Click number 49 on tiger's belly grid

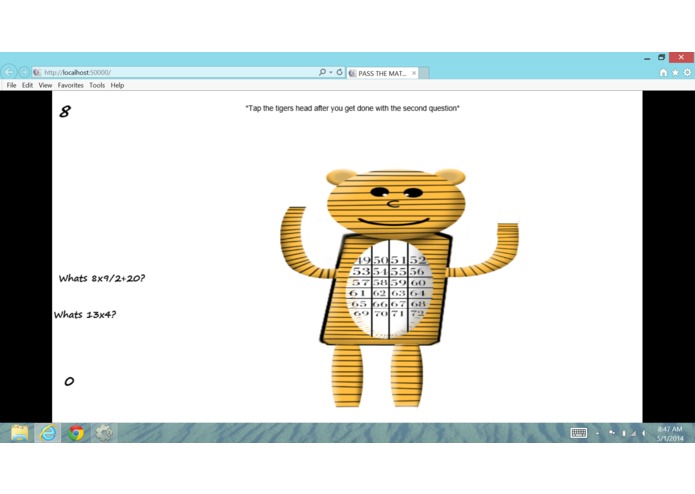[363, 260]
